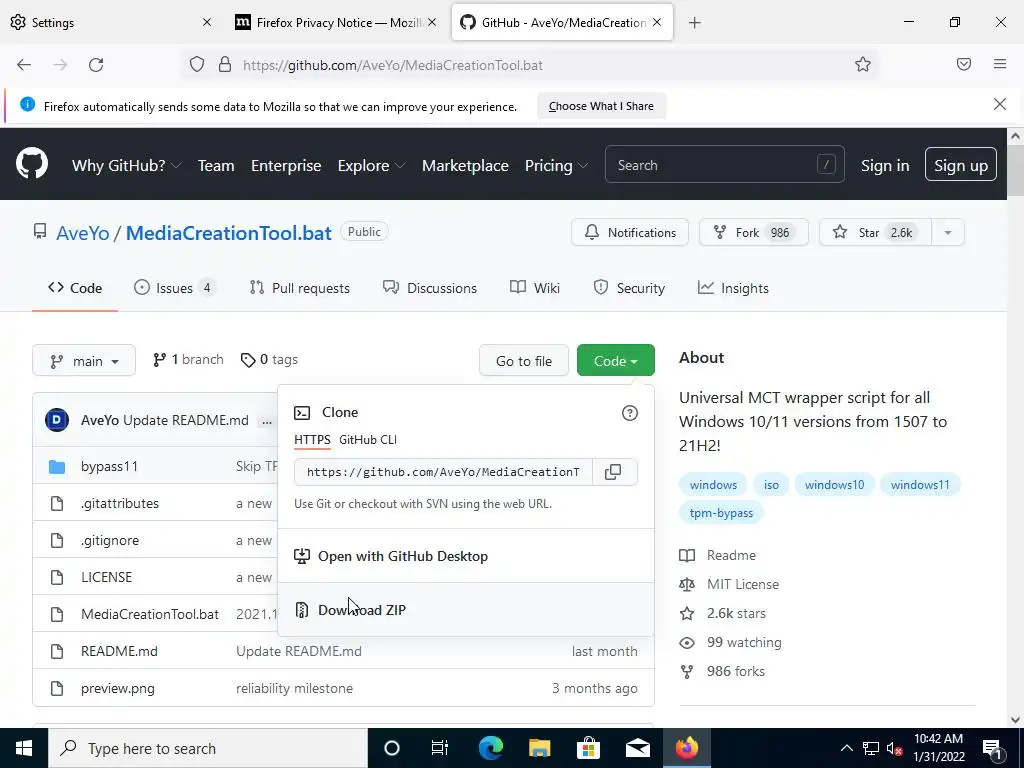This screenshot has height=768, width=1024.
Task: Open the Issues tab
Action: (x=174, y=288)
